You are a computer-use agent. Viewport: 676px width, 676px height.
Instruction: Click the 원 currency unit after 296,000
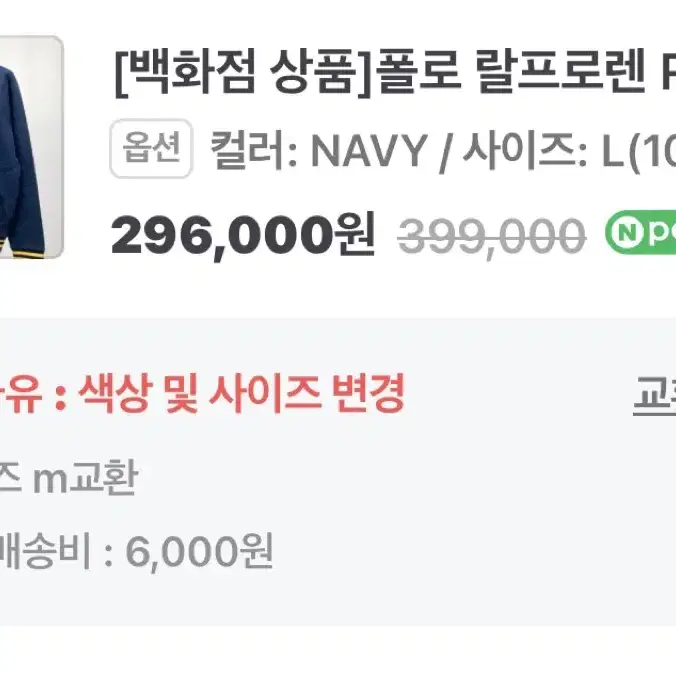tap(355, 234)
